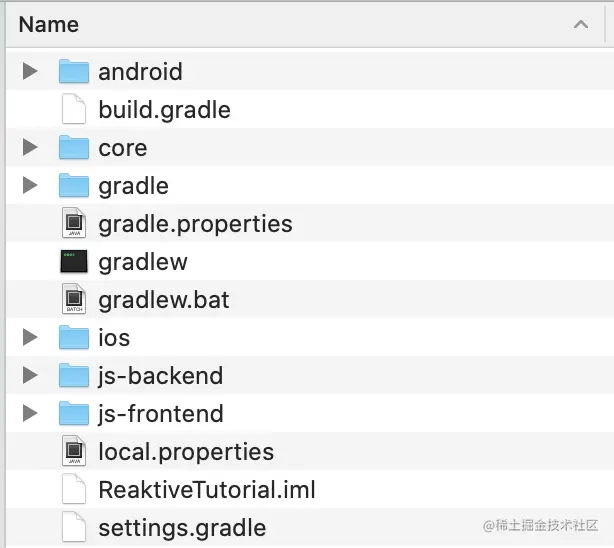Select the core folder name
The image size is (614, 548).
coord(122,148)
